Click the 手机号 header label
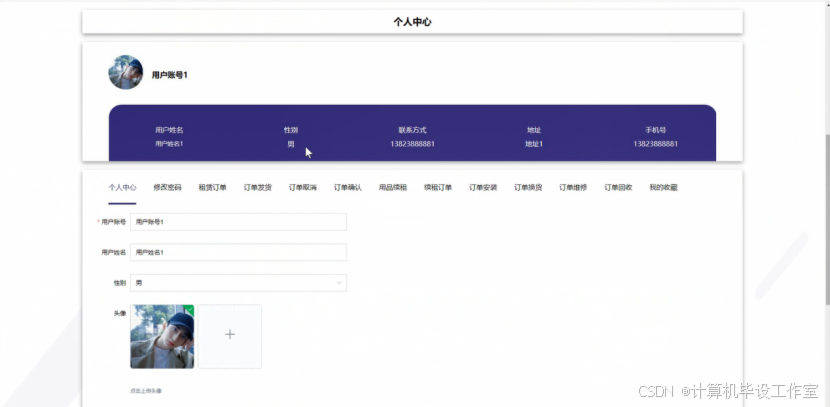The image size is (830, 407). tap(655, 130)
